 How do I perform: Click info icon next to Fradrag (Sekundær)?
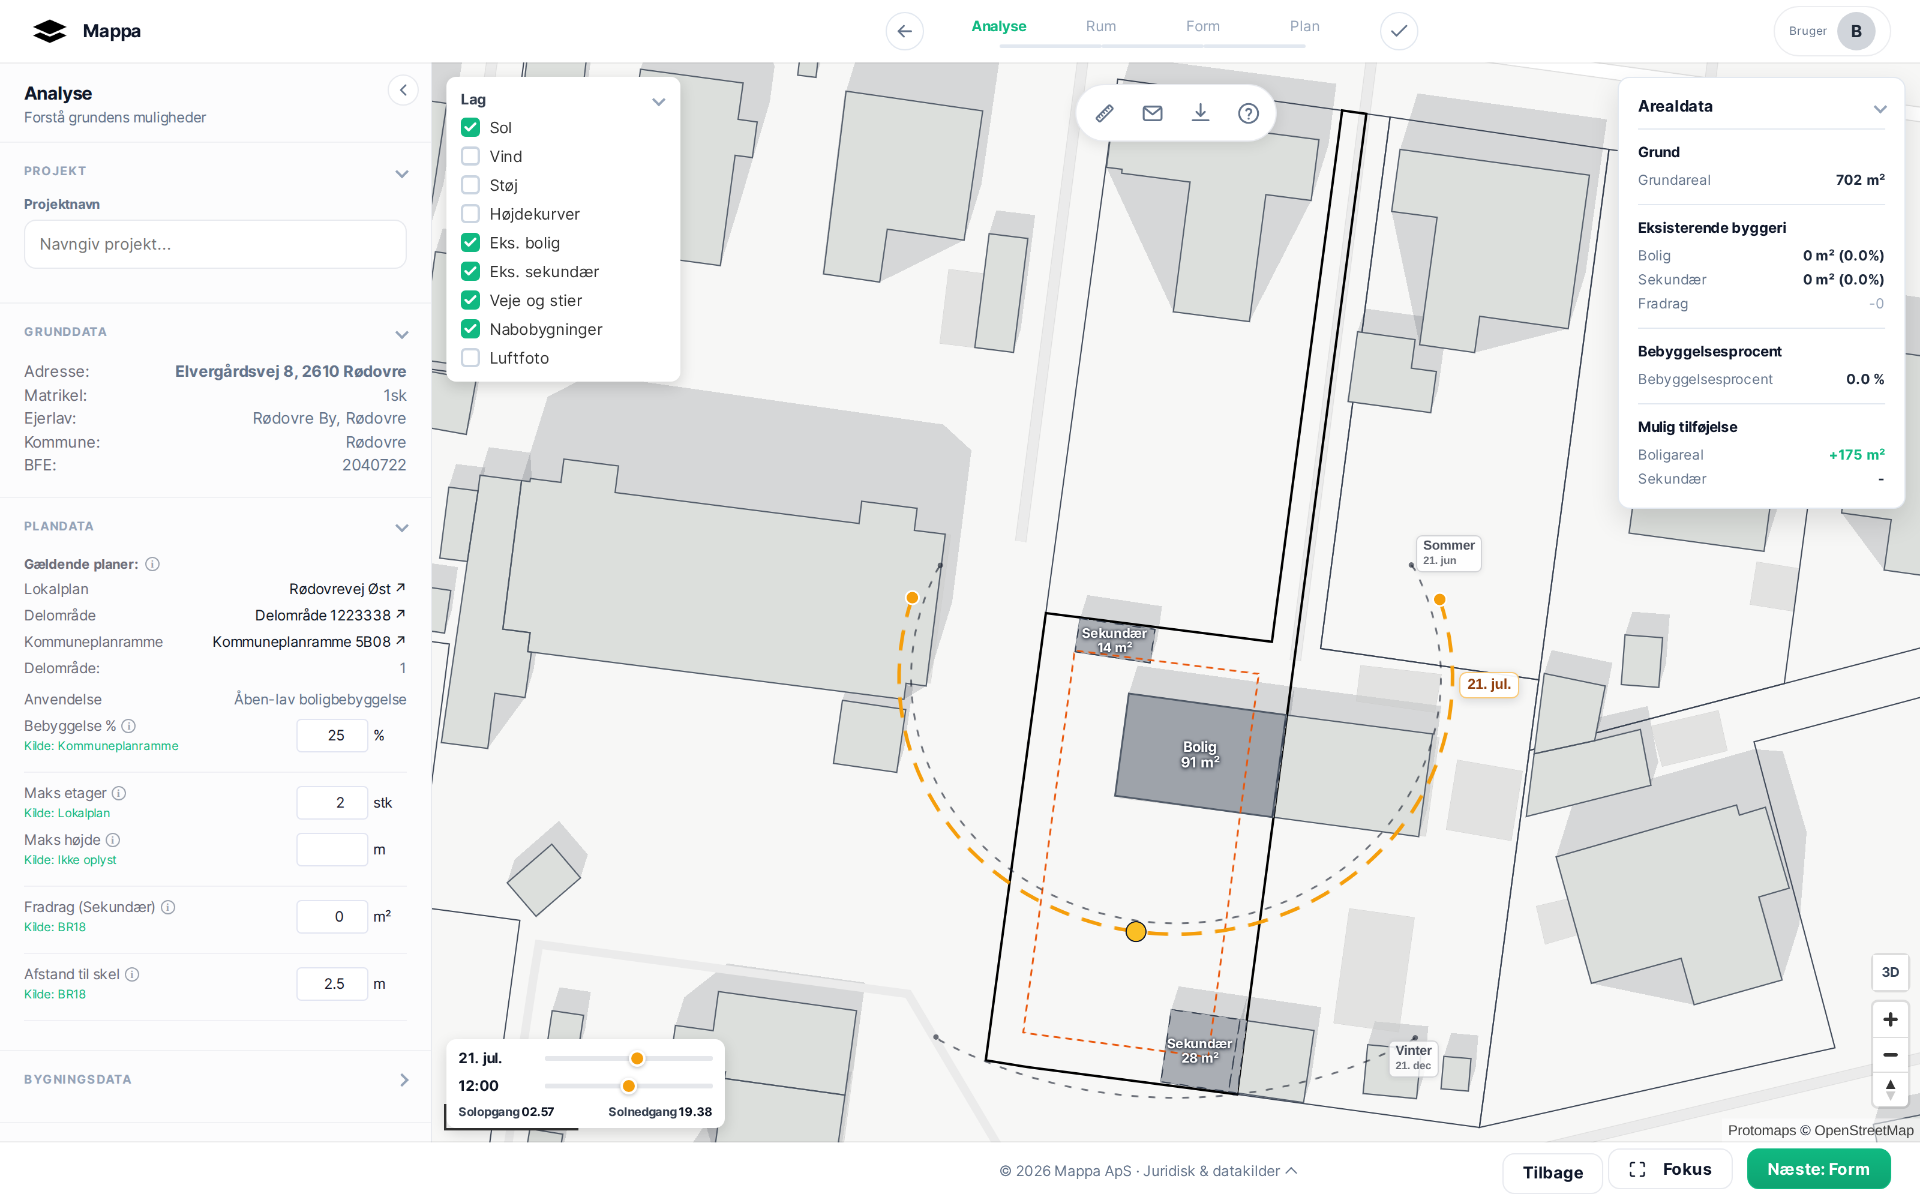(168, 907)
